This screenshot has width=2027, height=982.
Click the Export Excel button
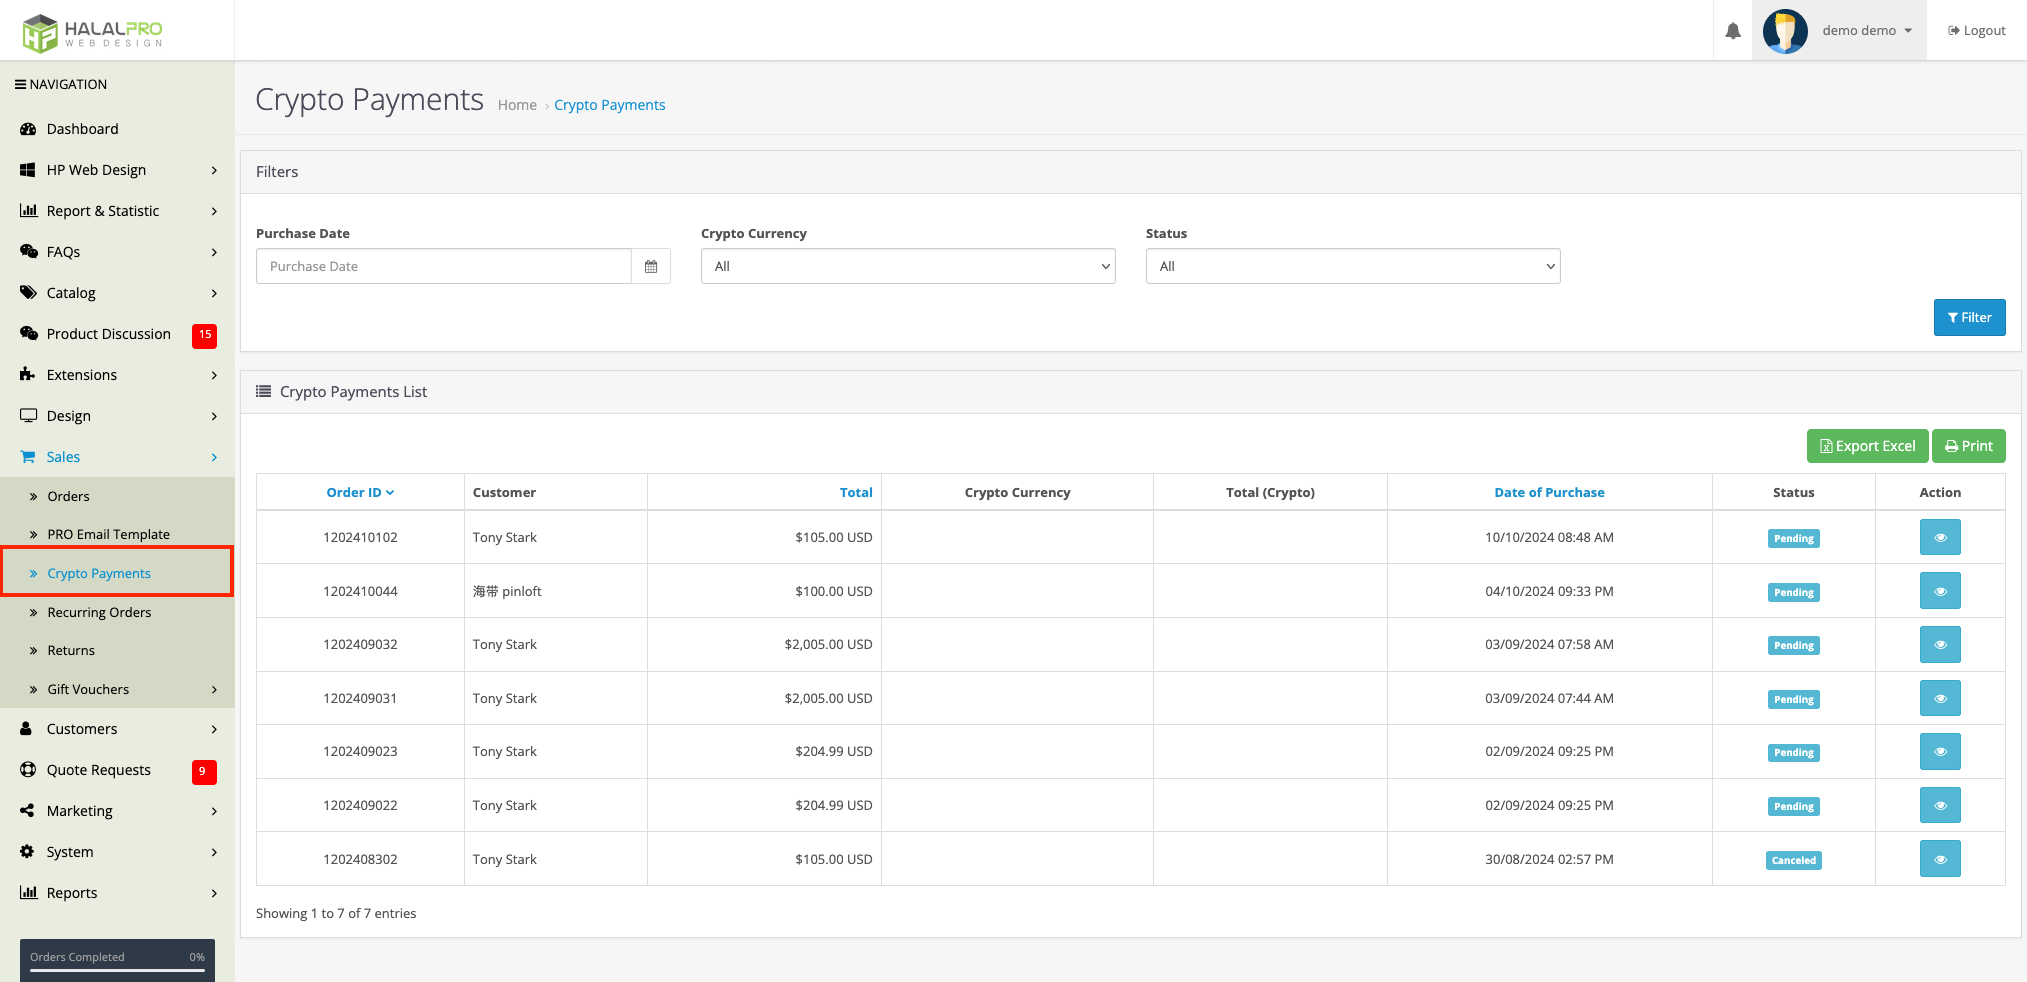point(1868,446)
